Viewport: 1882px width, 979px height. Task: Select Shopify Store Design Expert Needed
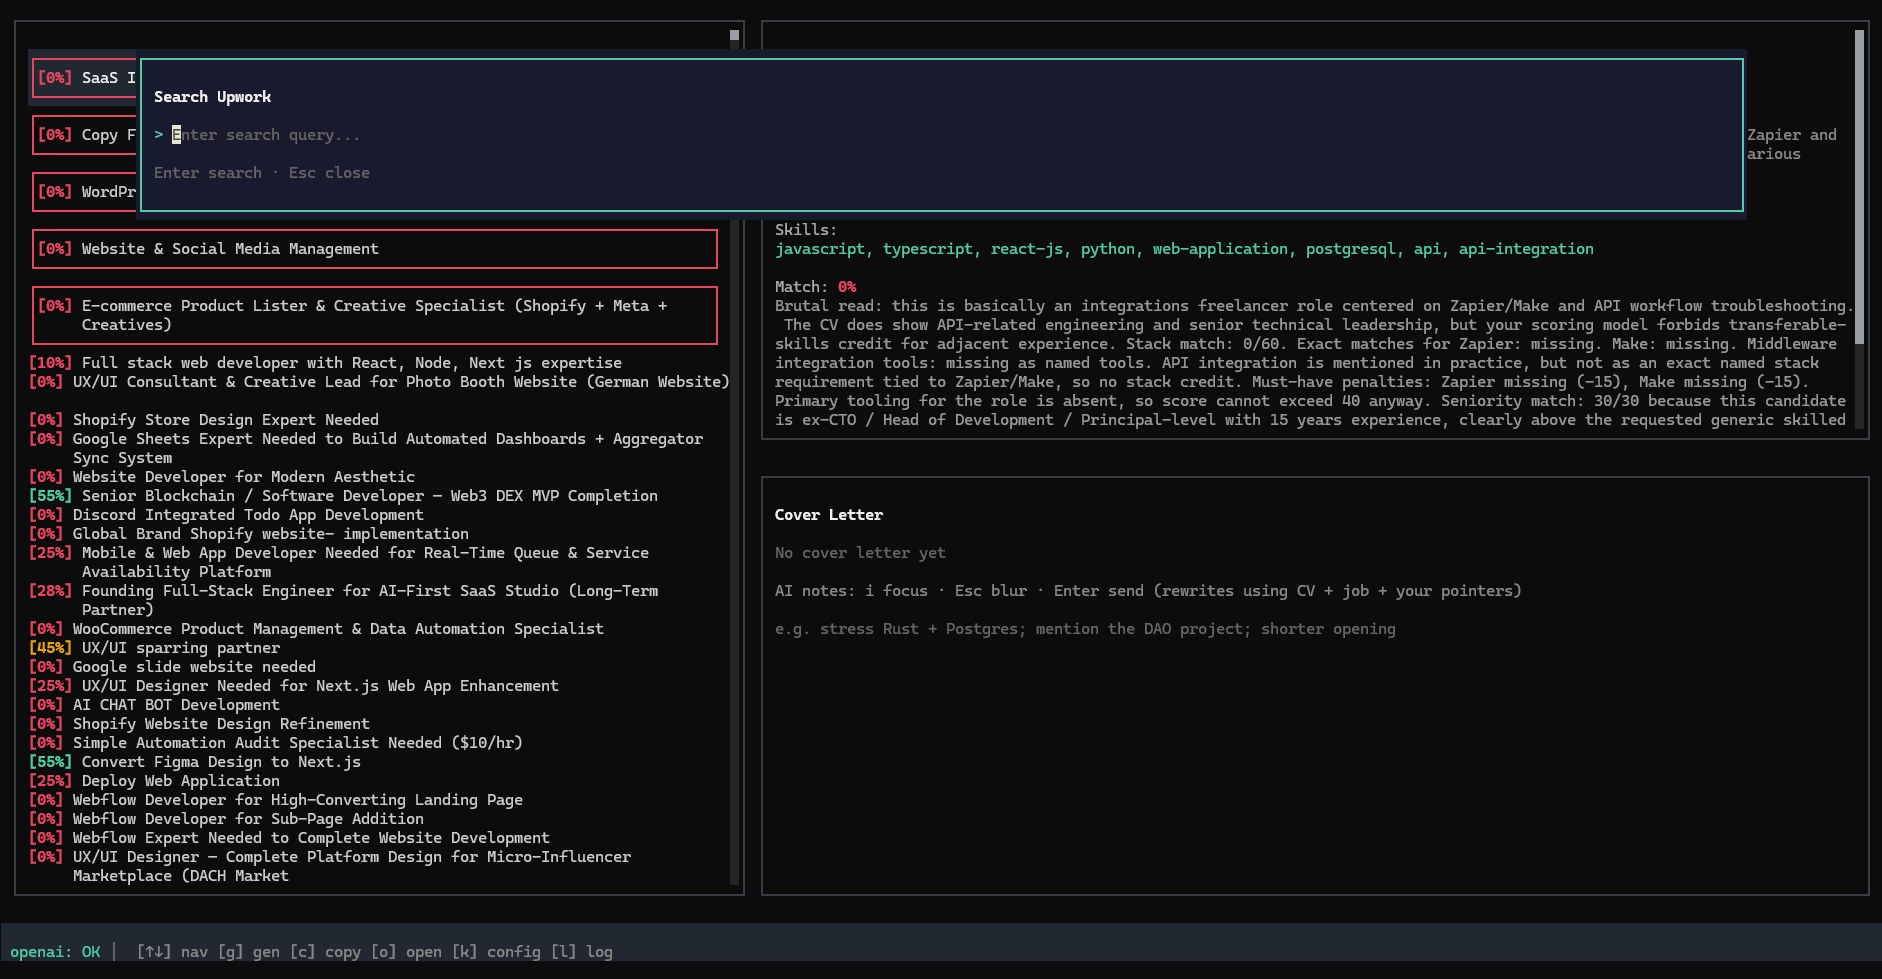[225, 420]
